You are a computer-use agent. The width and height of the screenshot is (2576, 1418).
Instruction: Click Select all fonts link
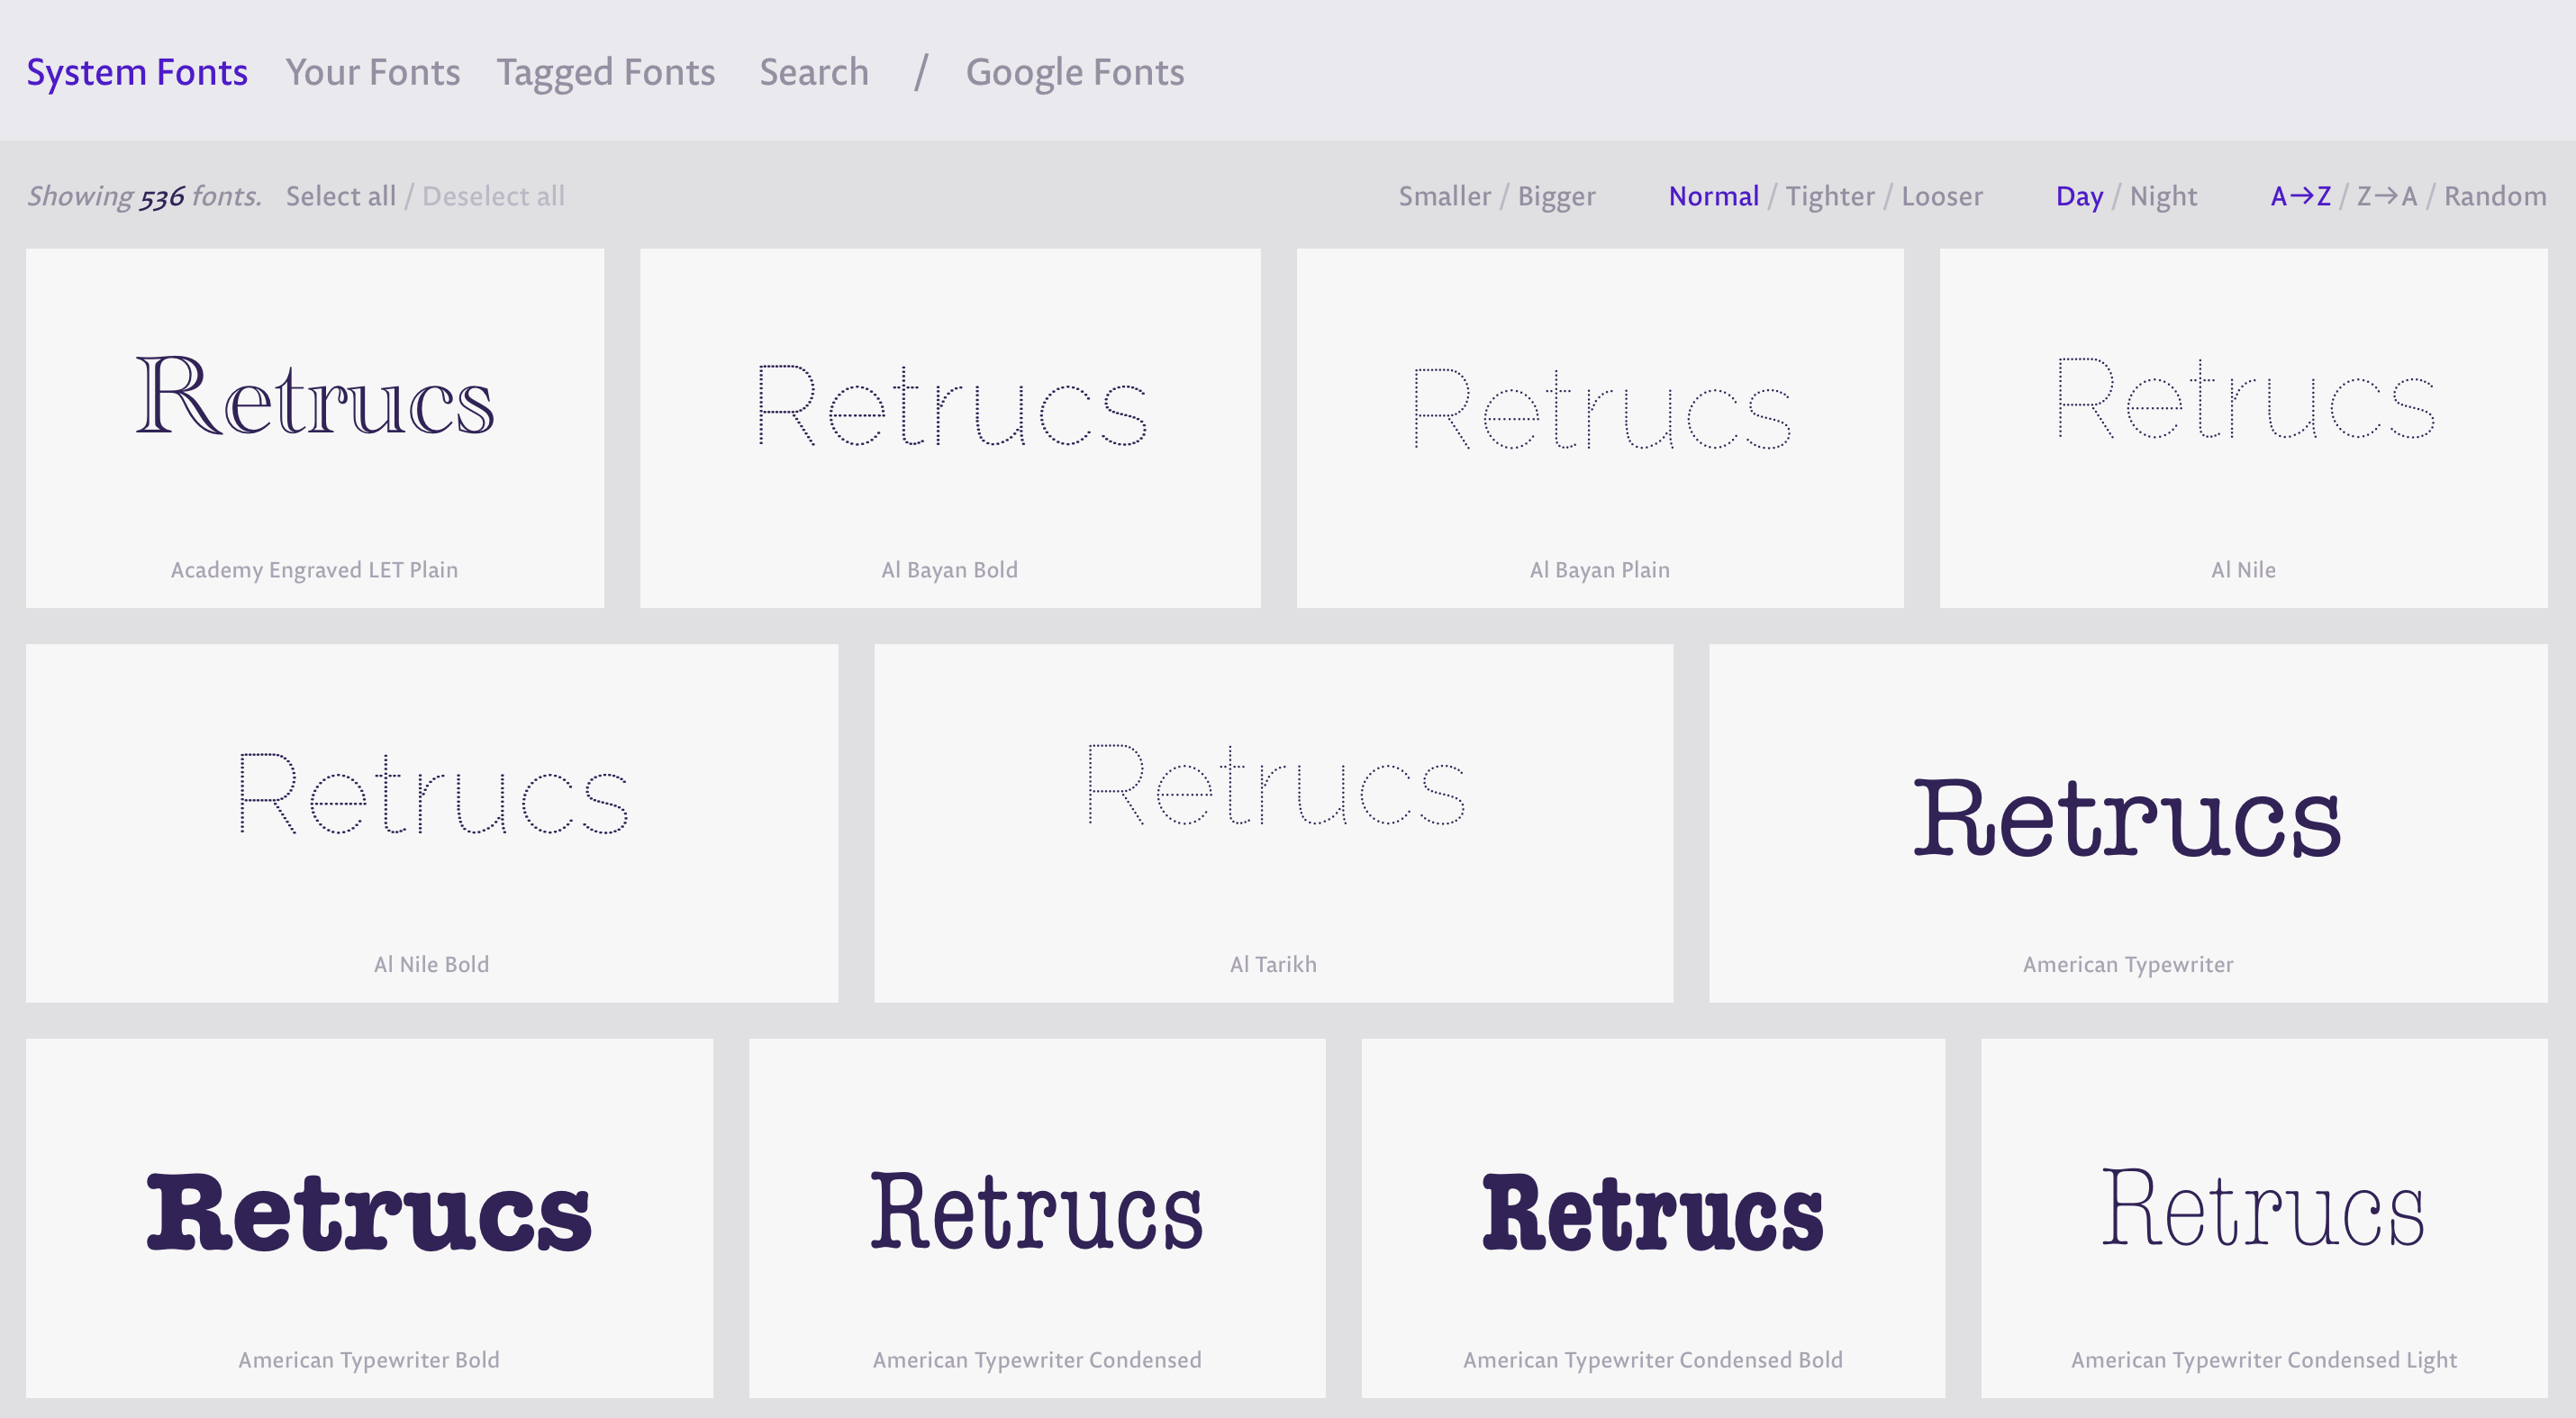(340, 196)
